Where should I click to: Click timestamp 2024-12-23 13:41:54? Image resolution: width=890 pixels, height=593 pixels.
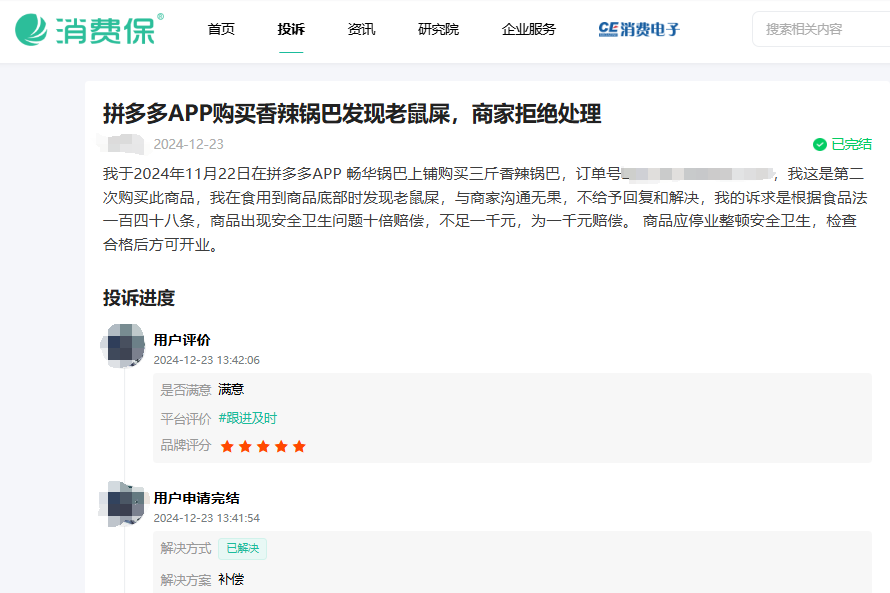pos(207,518)
